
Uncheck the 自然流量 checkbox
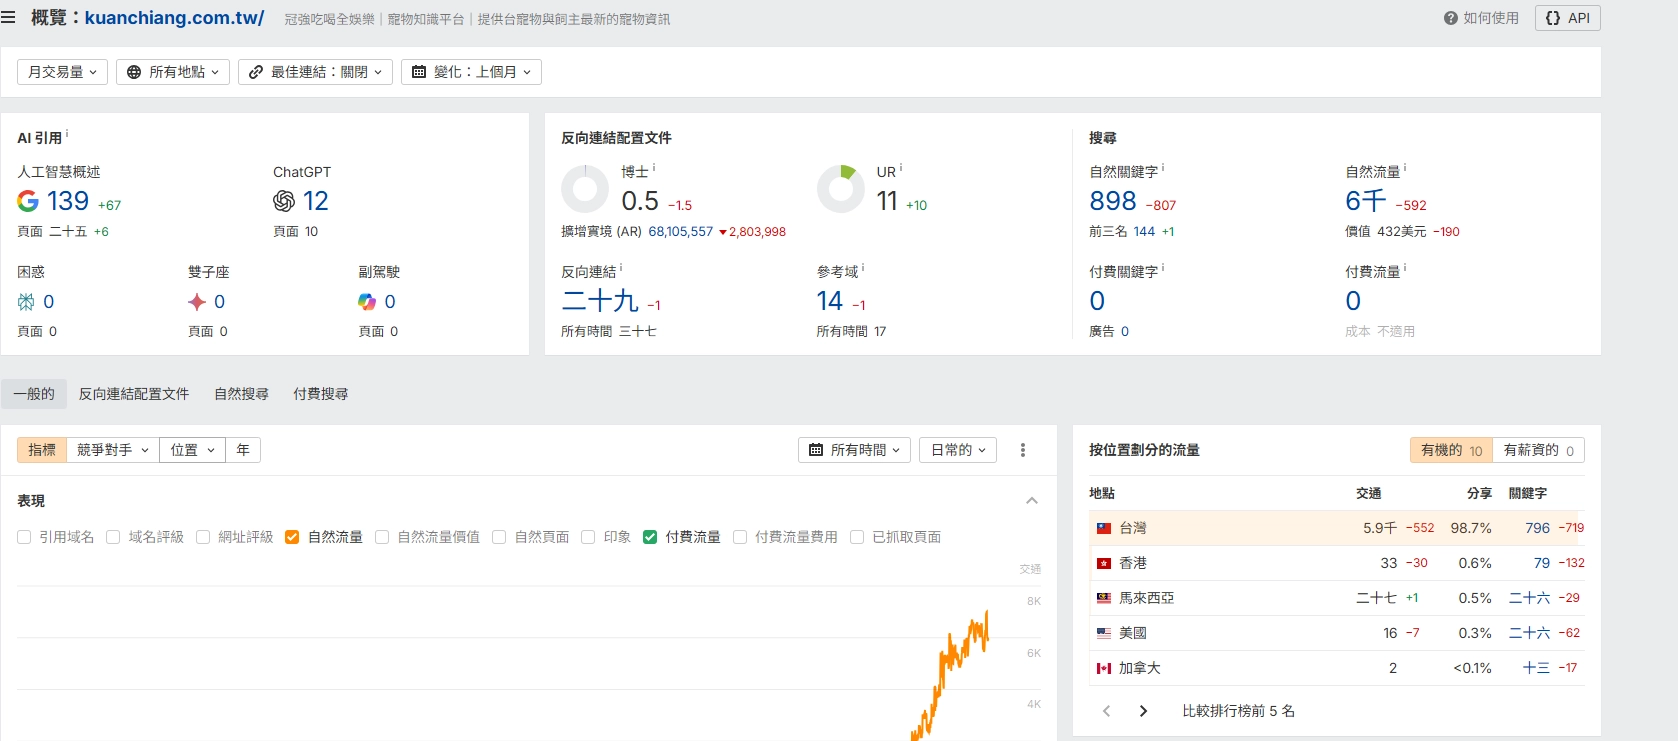(292, 537)
